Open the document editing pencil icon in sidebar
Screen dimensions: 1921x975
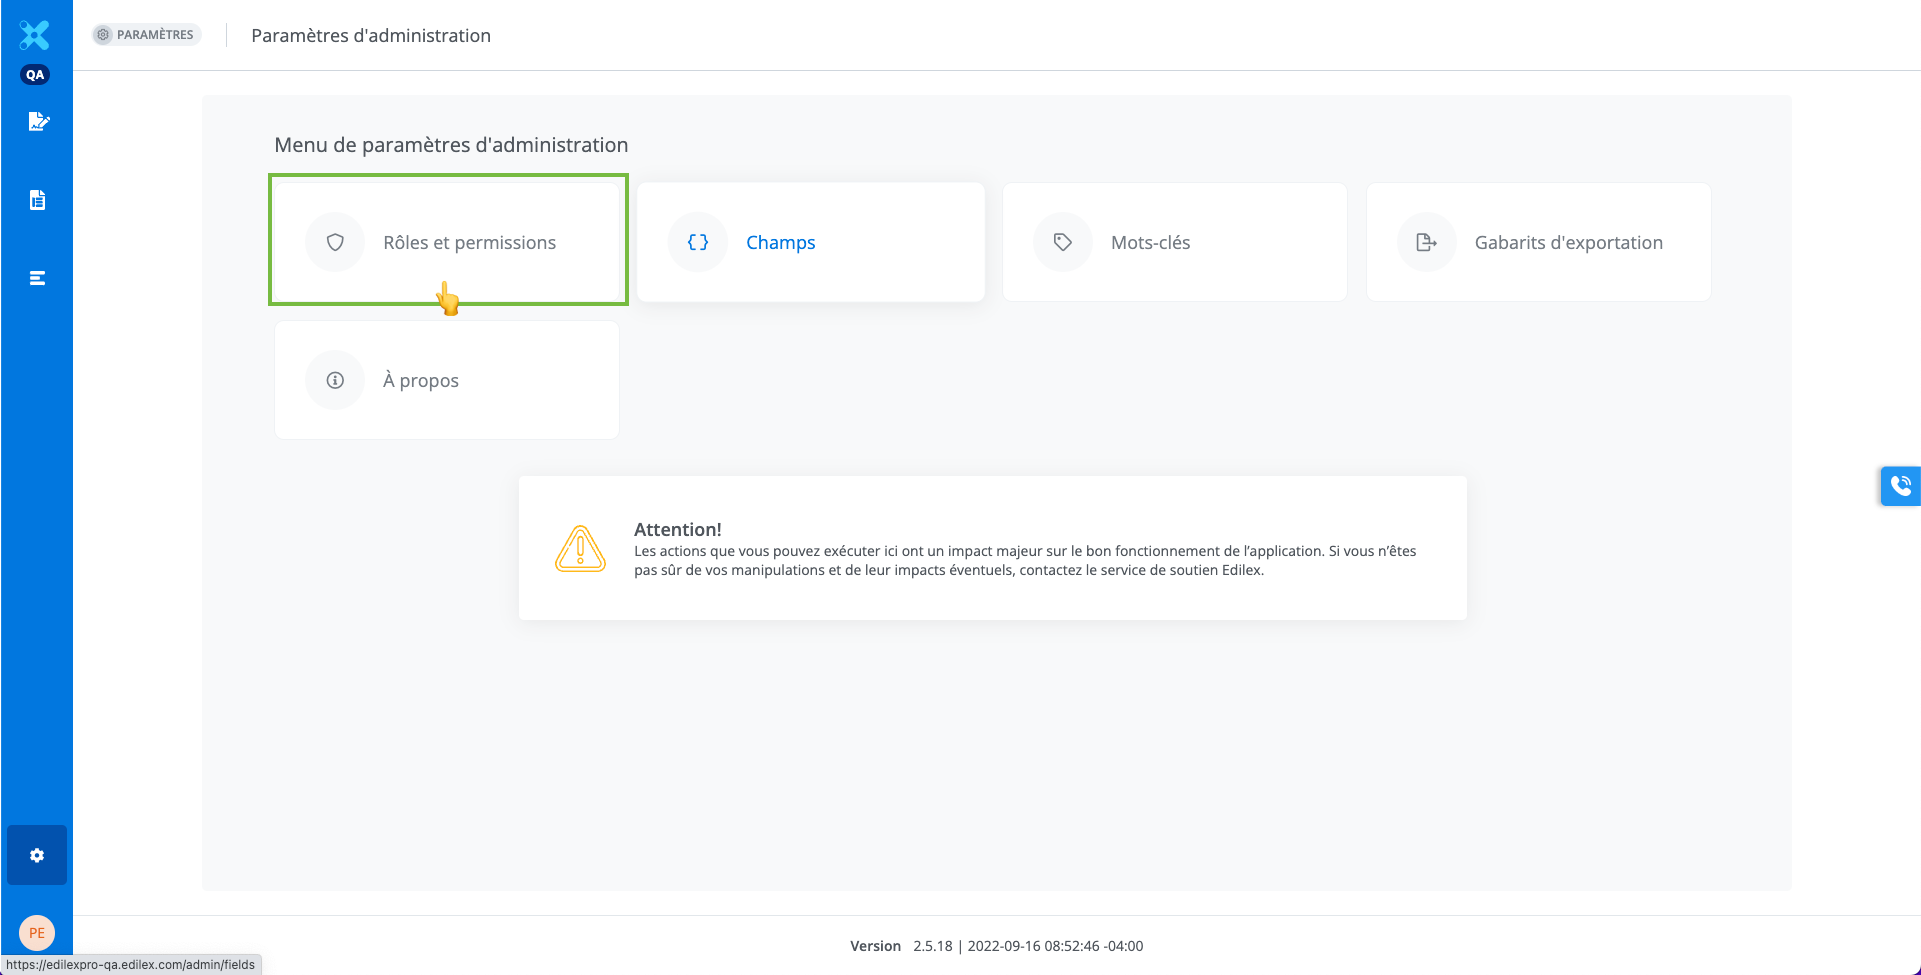tap(38, 122)
